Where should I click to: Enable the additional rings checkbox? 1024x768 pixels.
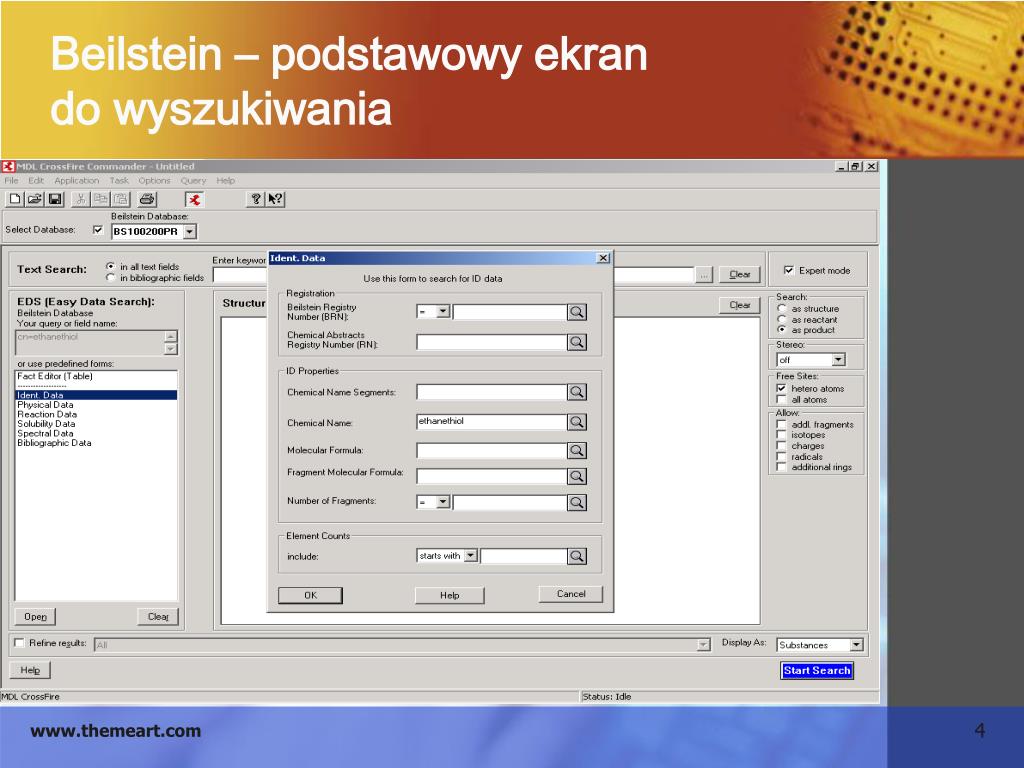(781, 467)
